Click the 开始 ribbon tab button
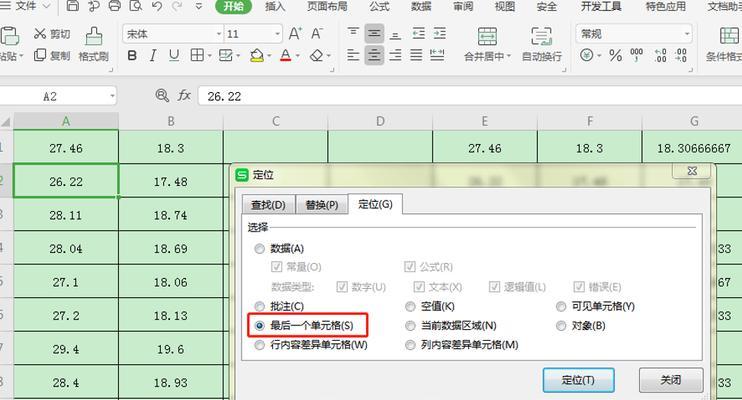Viewport: 742px width, 400px height. (233, 6)
